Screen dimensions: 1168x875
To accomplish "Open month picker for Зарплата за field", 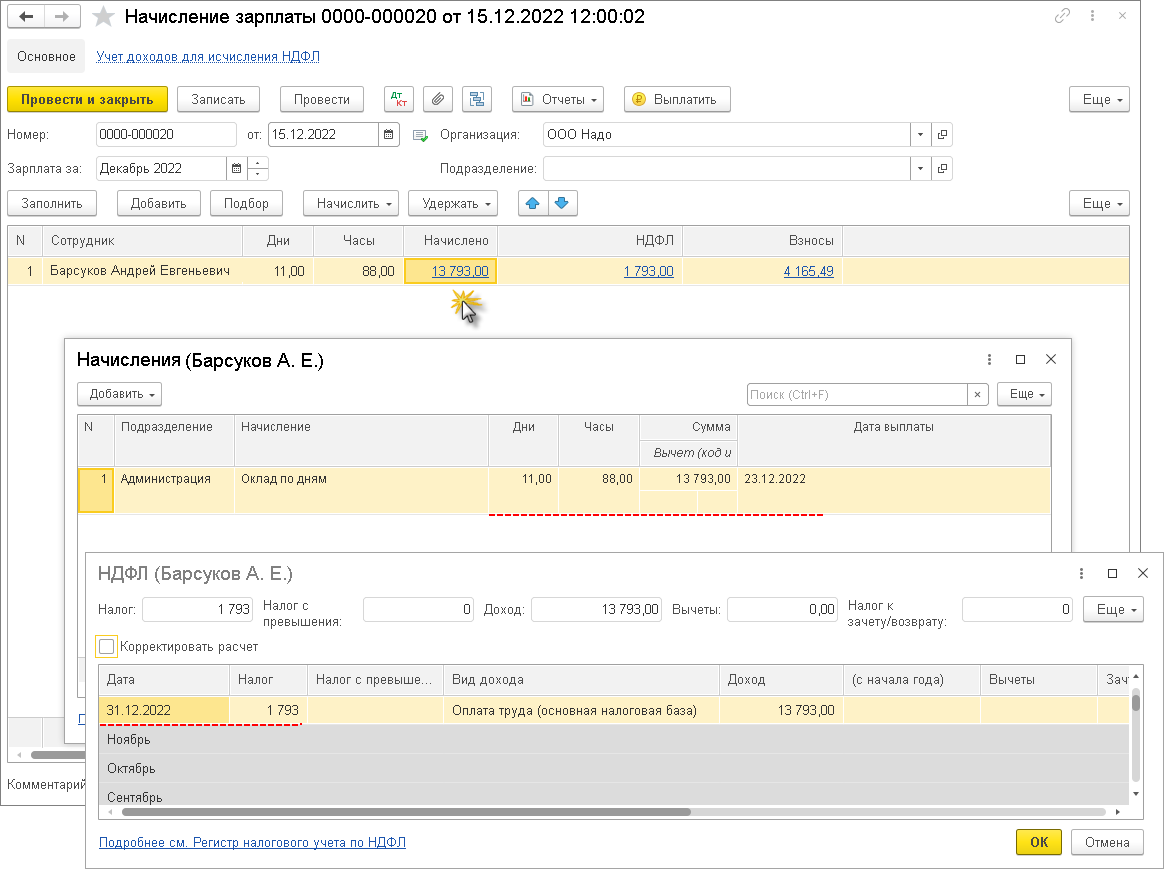I will [236, 168].
